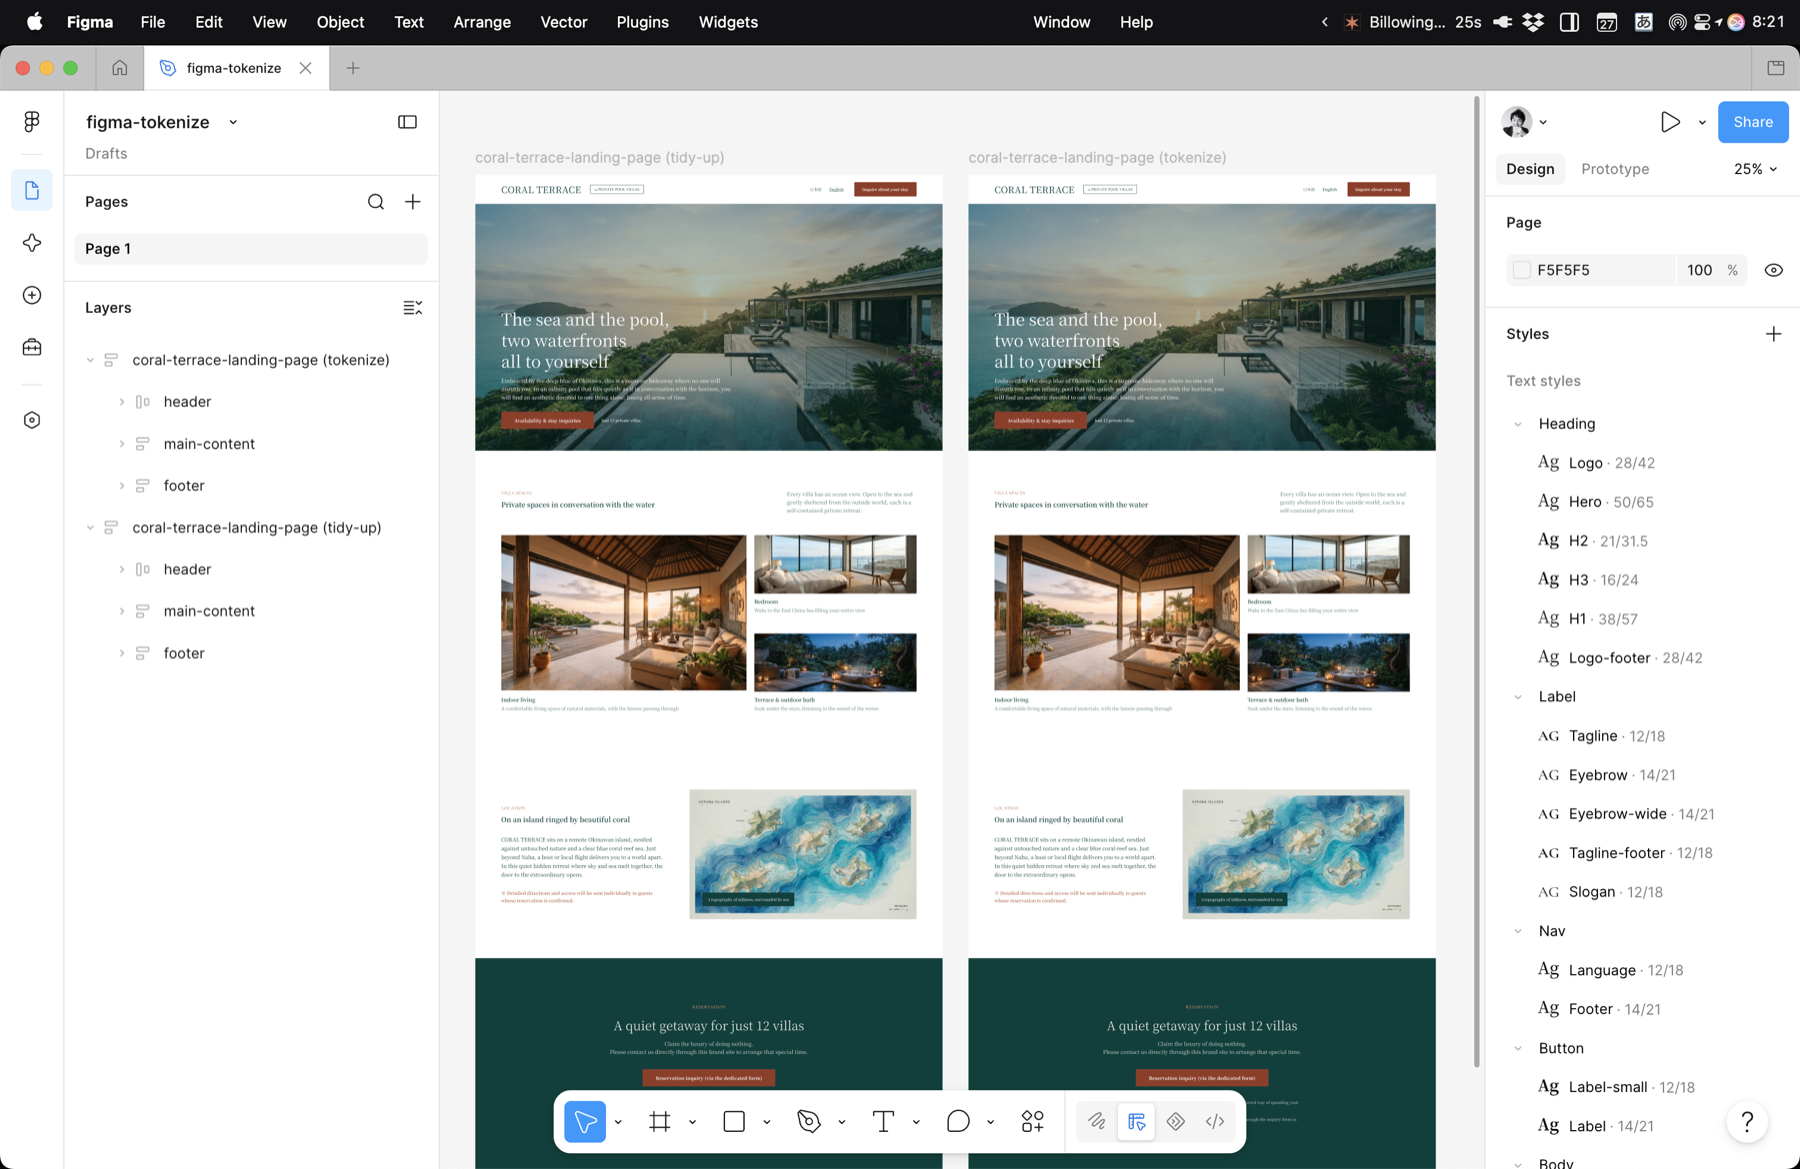1800x1169 pixels.
Task: Open the Widgets menu
Action: 728,22
